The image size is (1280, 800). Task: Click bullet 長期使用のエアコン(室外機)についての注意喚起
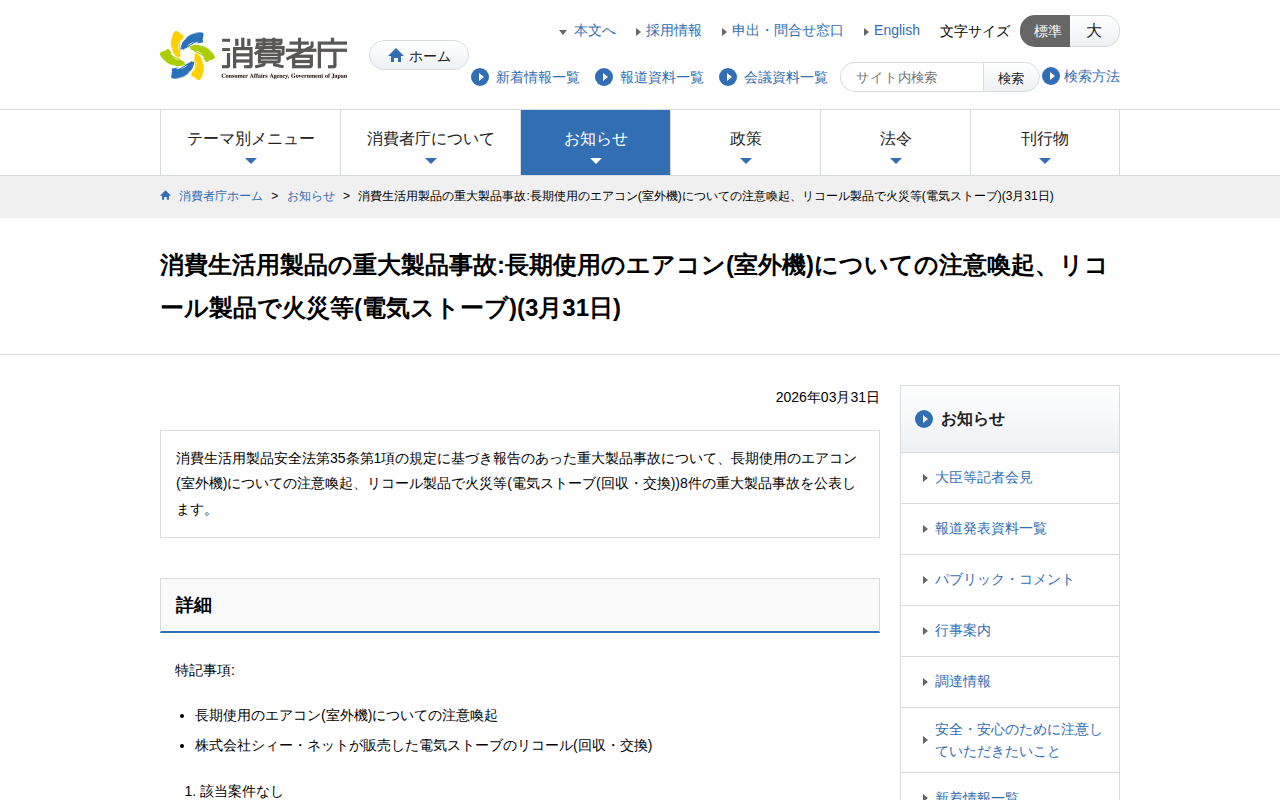tap(346, 715)
